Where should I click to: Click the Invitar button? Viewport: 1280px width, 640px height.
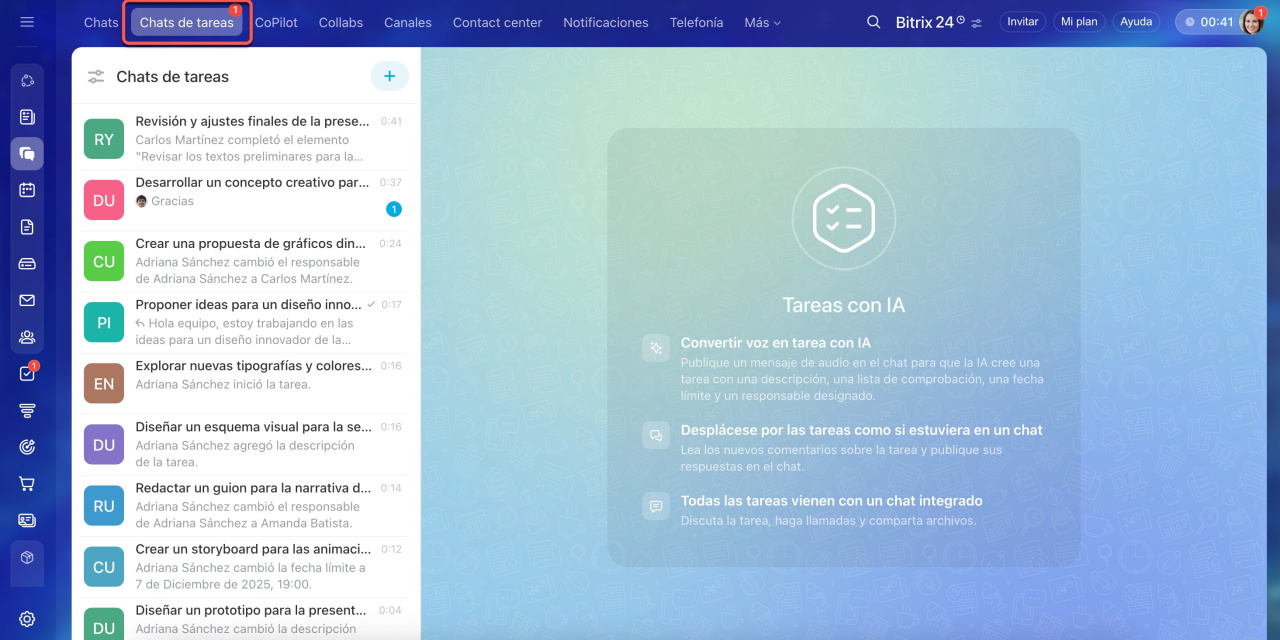pos(1022,22)
